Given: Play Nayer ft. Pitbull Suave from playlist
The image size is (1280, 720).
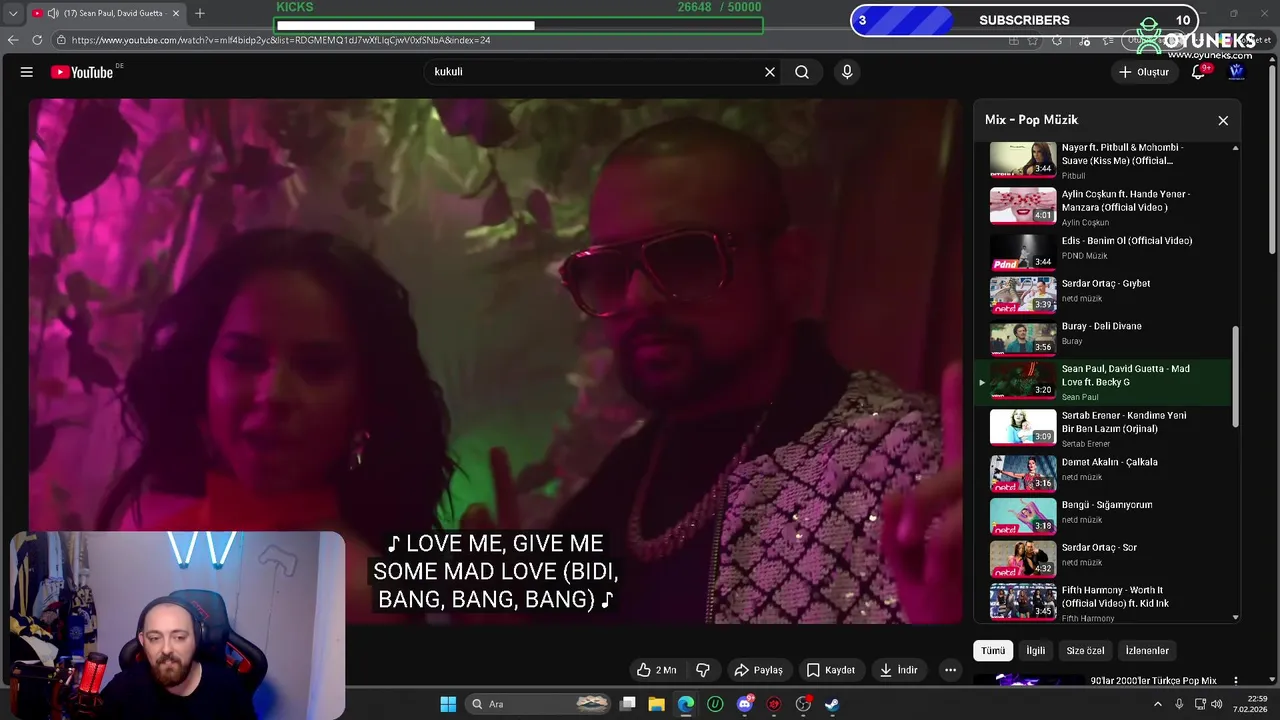Looking at the screenshot, I should [1103, 160].
